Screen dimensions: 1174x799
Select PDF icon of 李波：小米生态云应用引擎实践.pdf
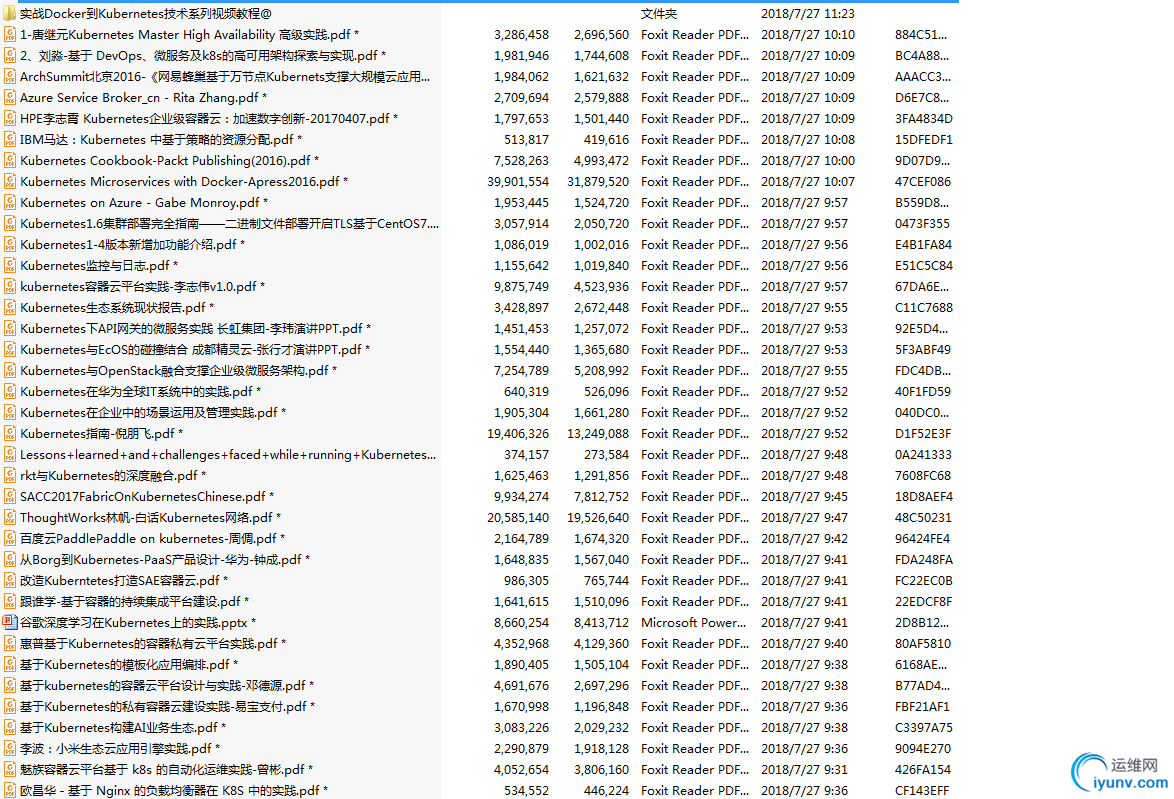[10, 748]
